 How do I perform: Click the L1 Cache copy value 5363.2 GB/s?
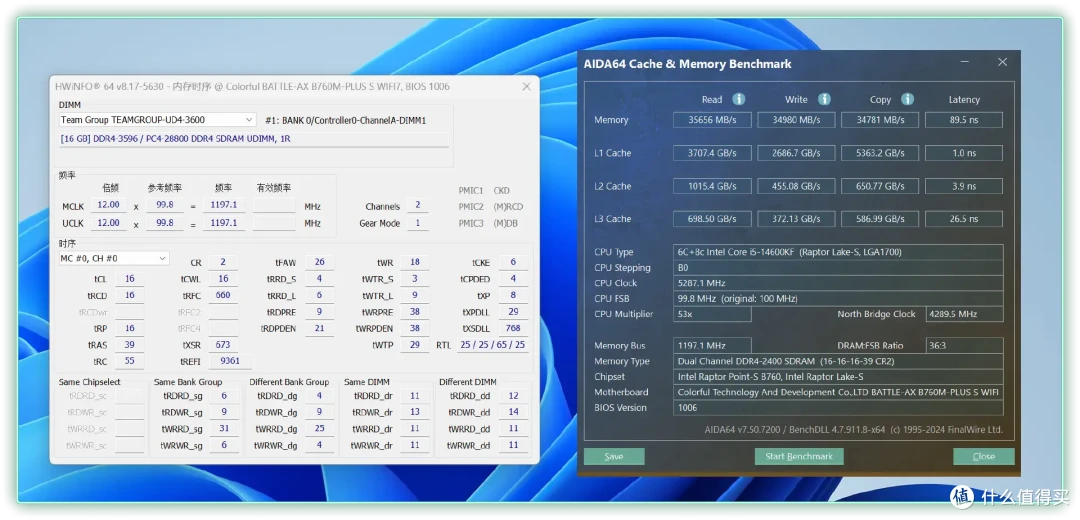(880, 153)
